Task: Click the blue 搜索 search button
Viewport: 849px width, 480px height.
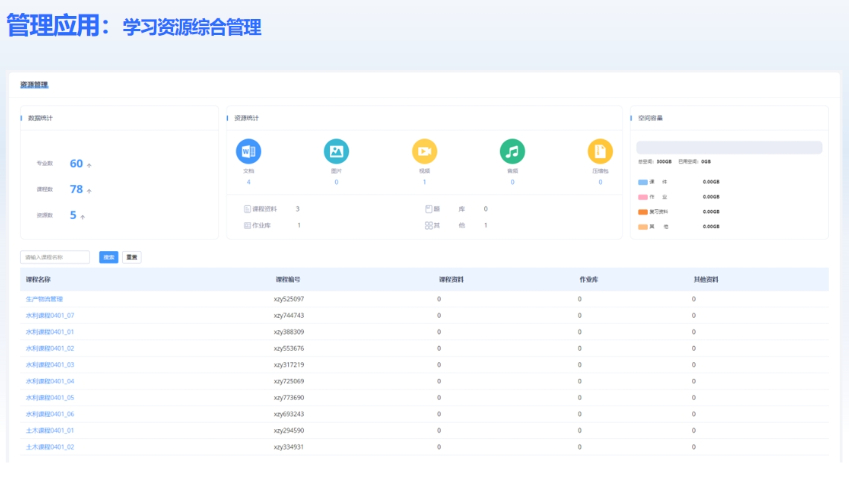Action: pos(109,257)
